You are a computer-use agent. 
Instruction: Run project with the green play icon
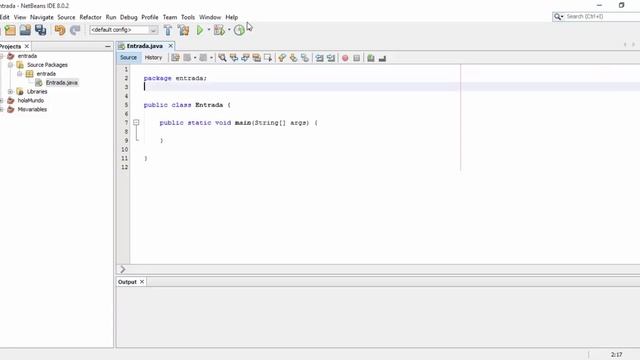(200, 30)
